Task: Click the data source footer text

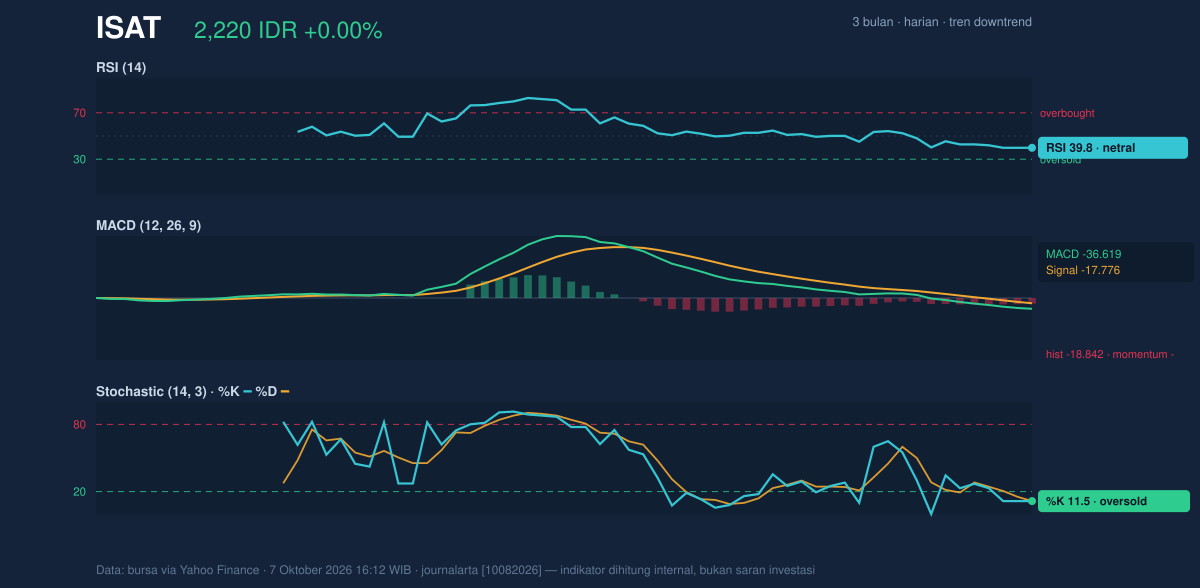Action: click(x=455, y=570)
